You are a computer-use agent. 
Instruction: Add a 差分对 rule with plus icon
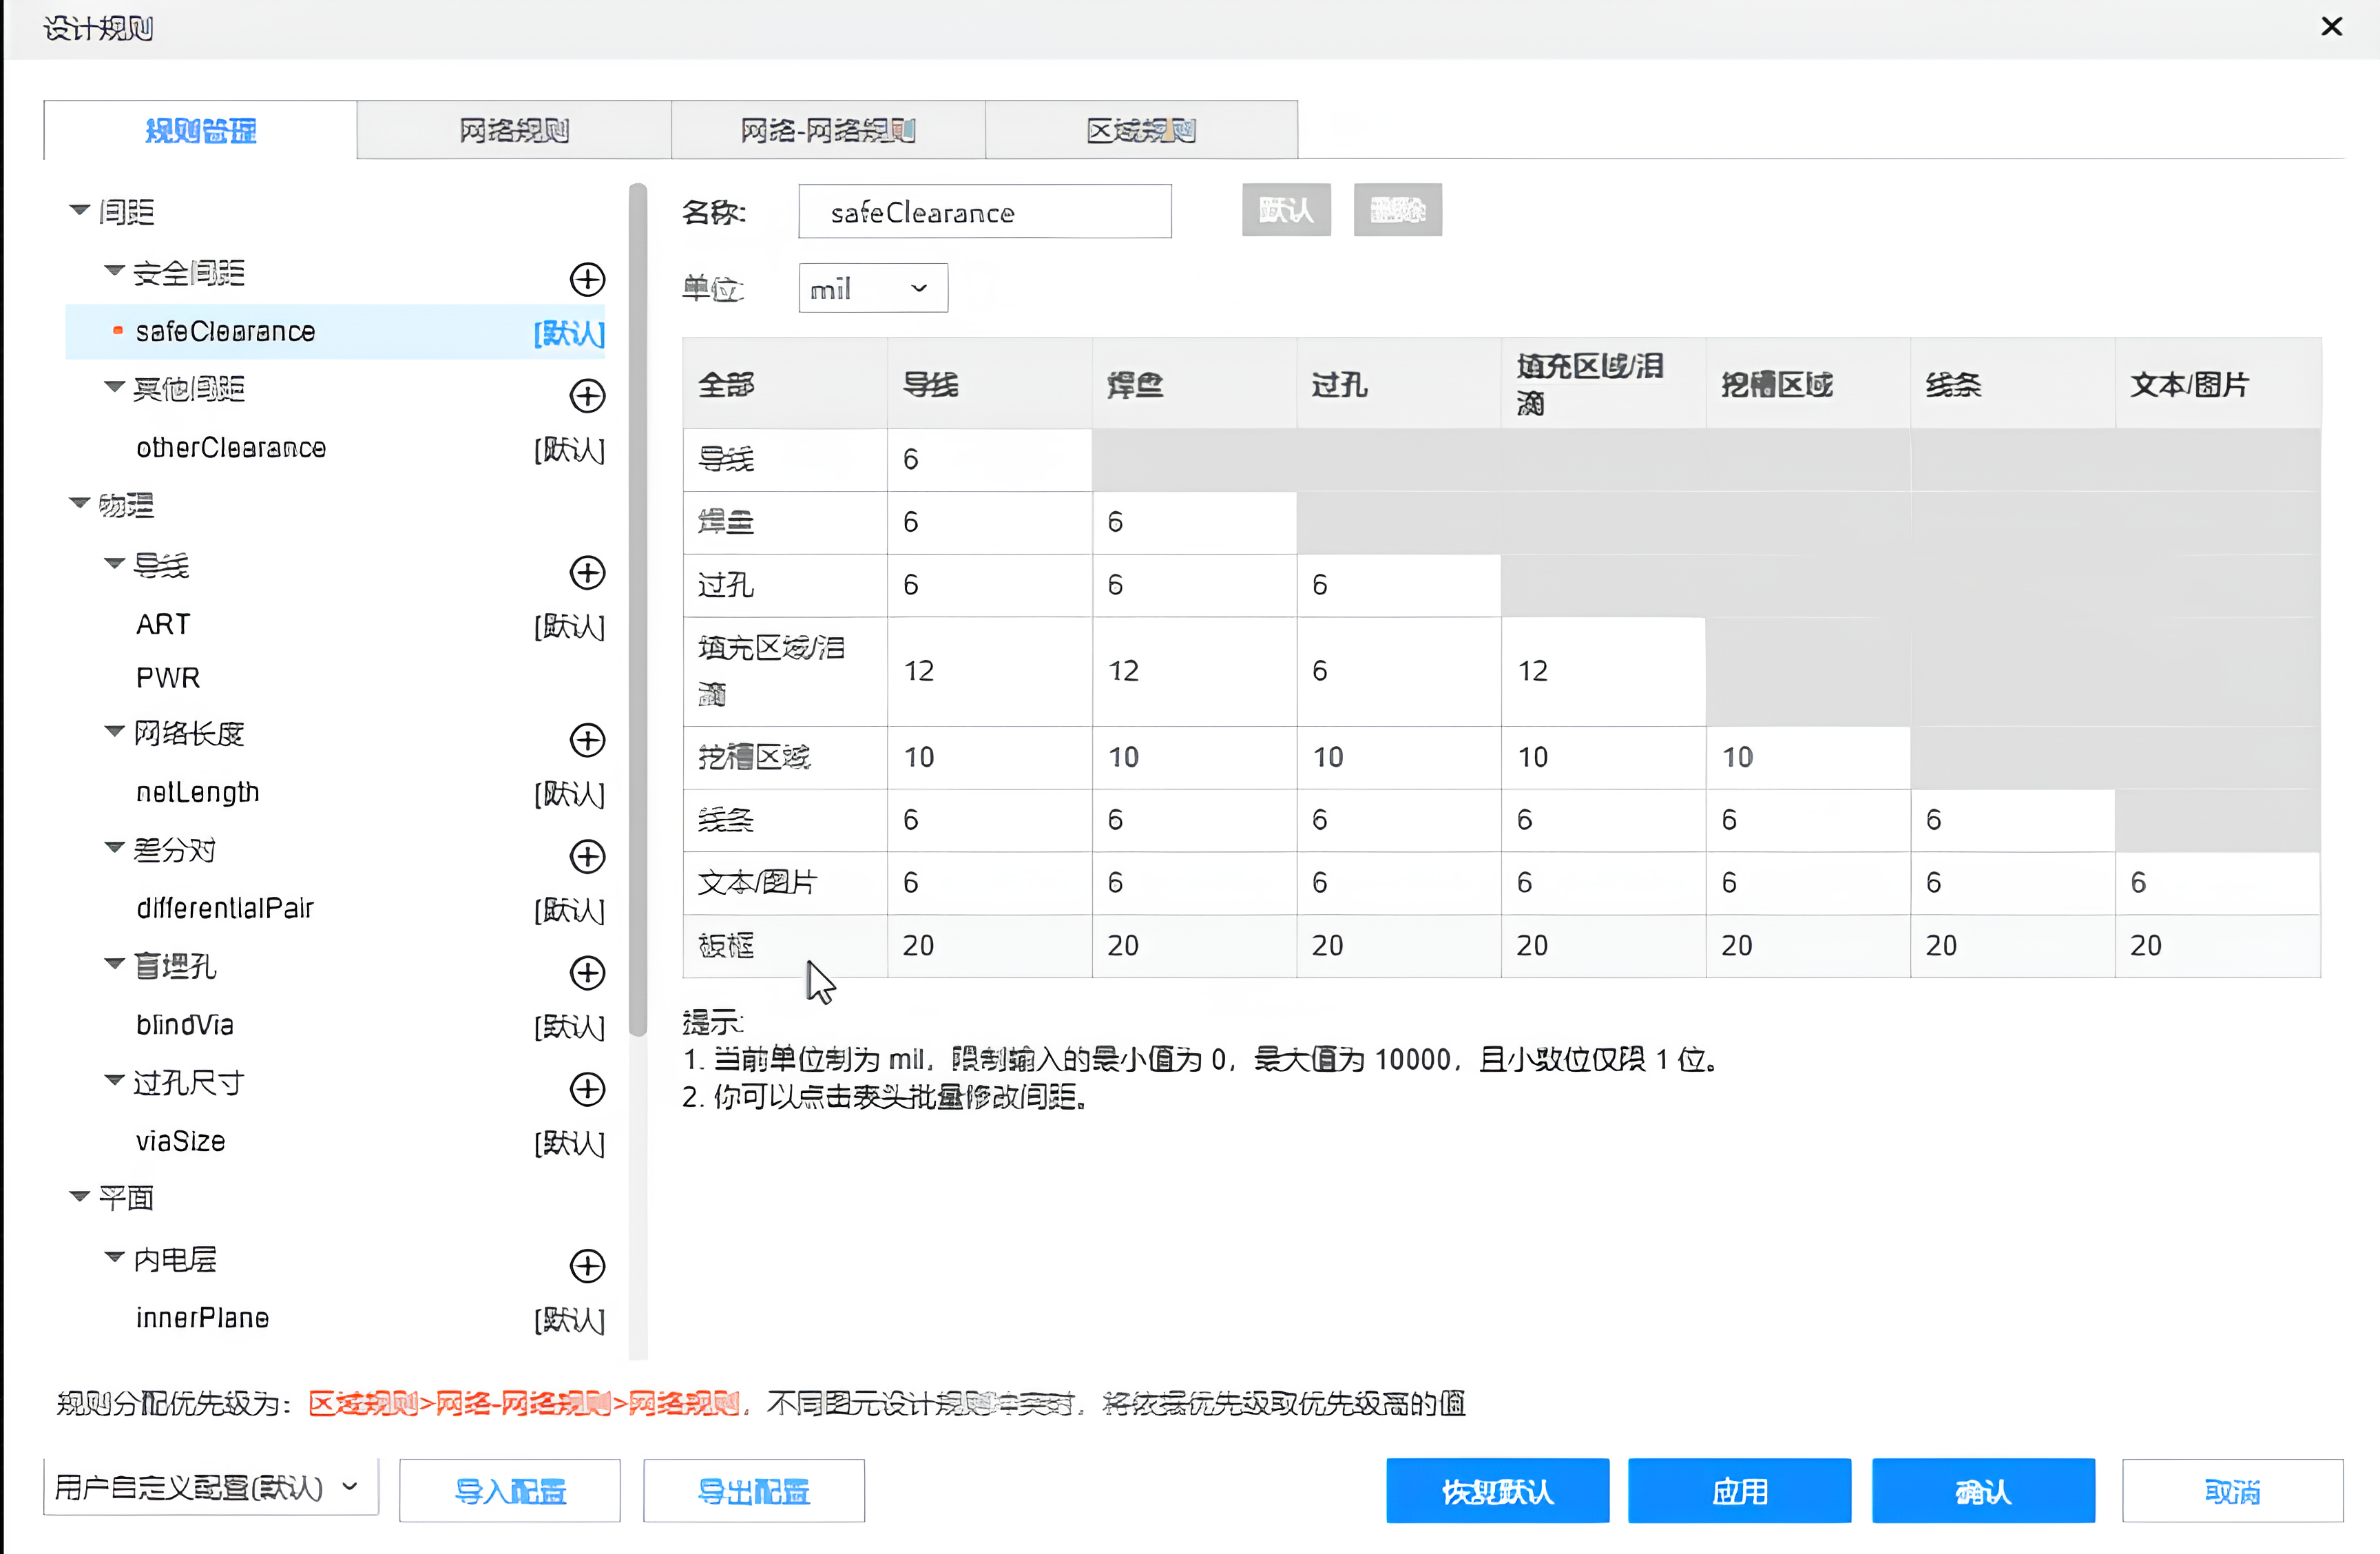(587, 856)
